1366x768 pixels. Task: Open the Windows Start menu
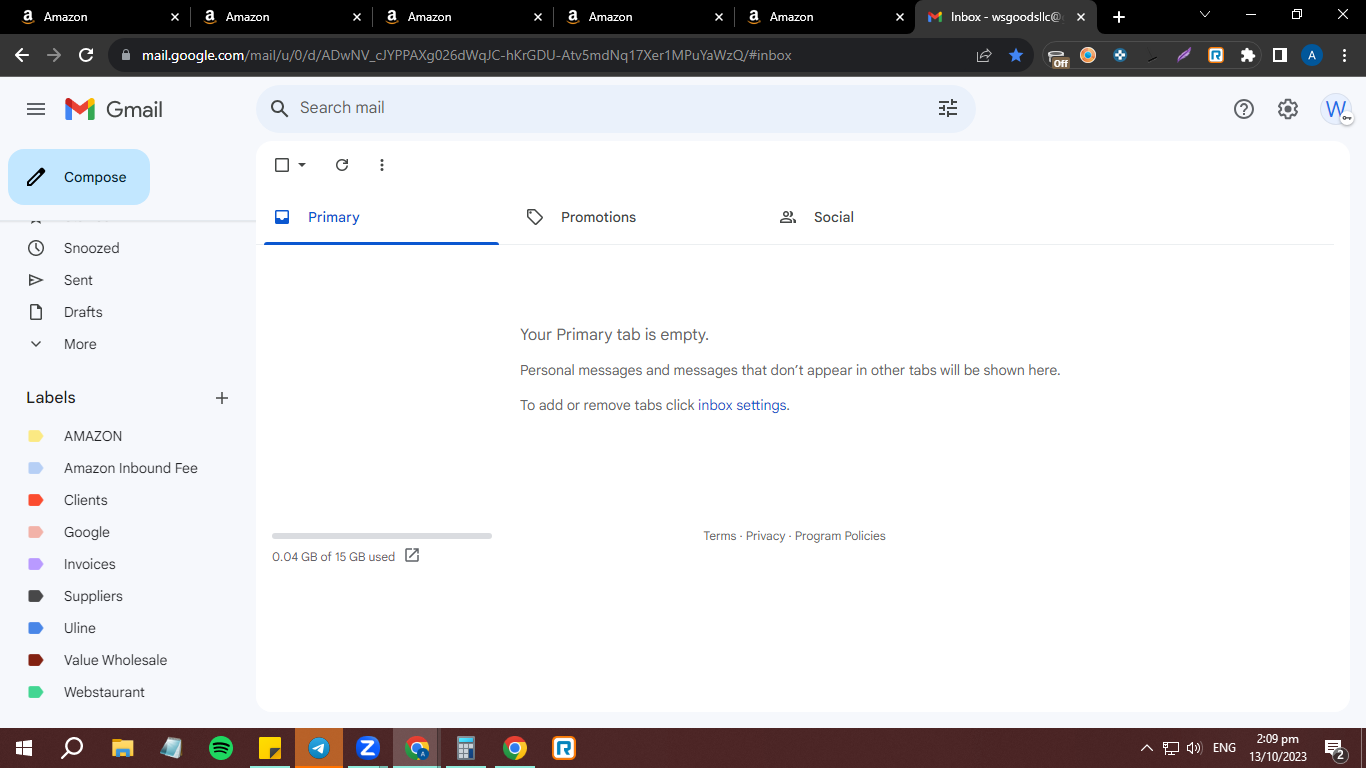pos(24,748)
